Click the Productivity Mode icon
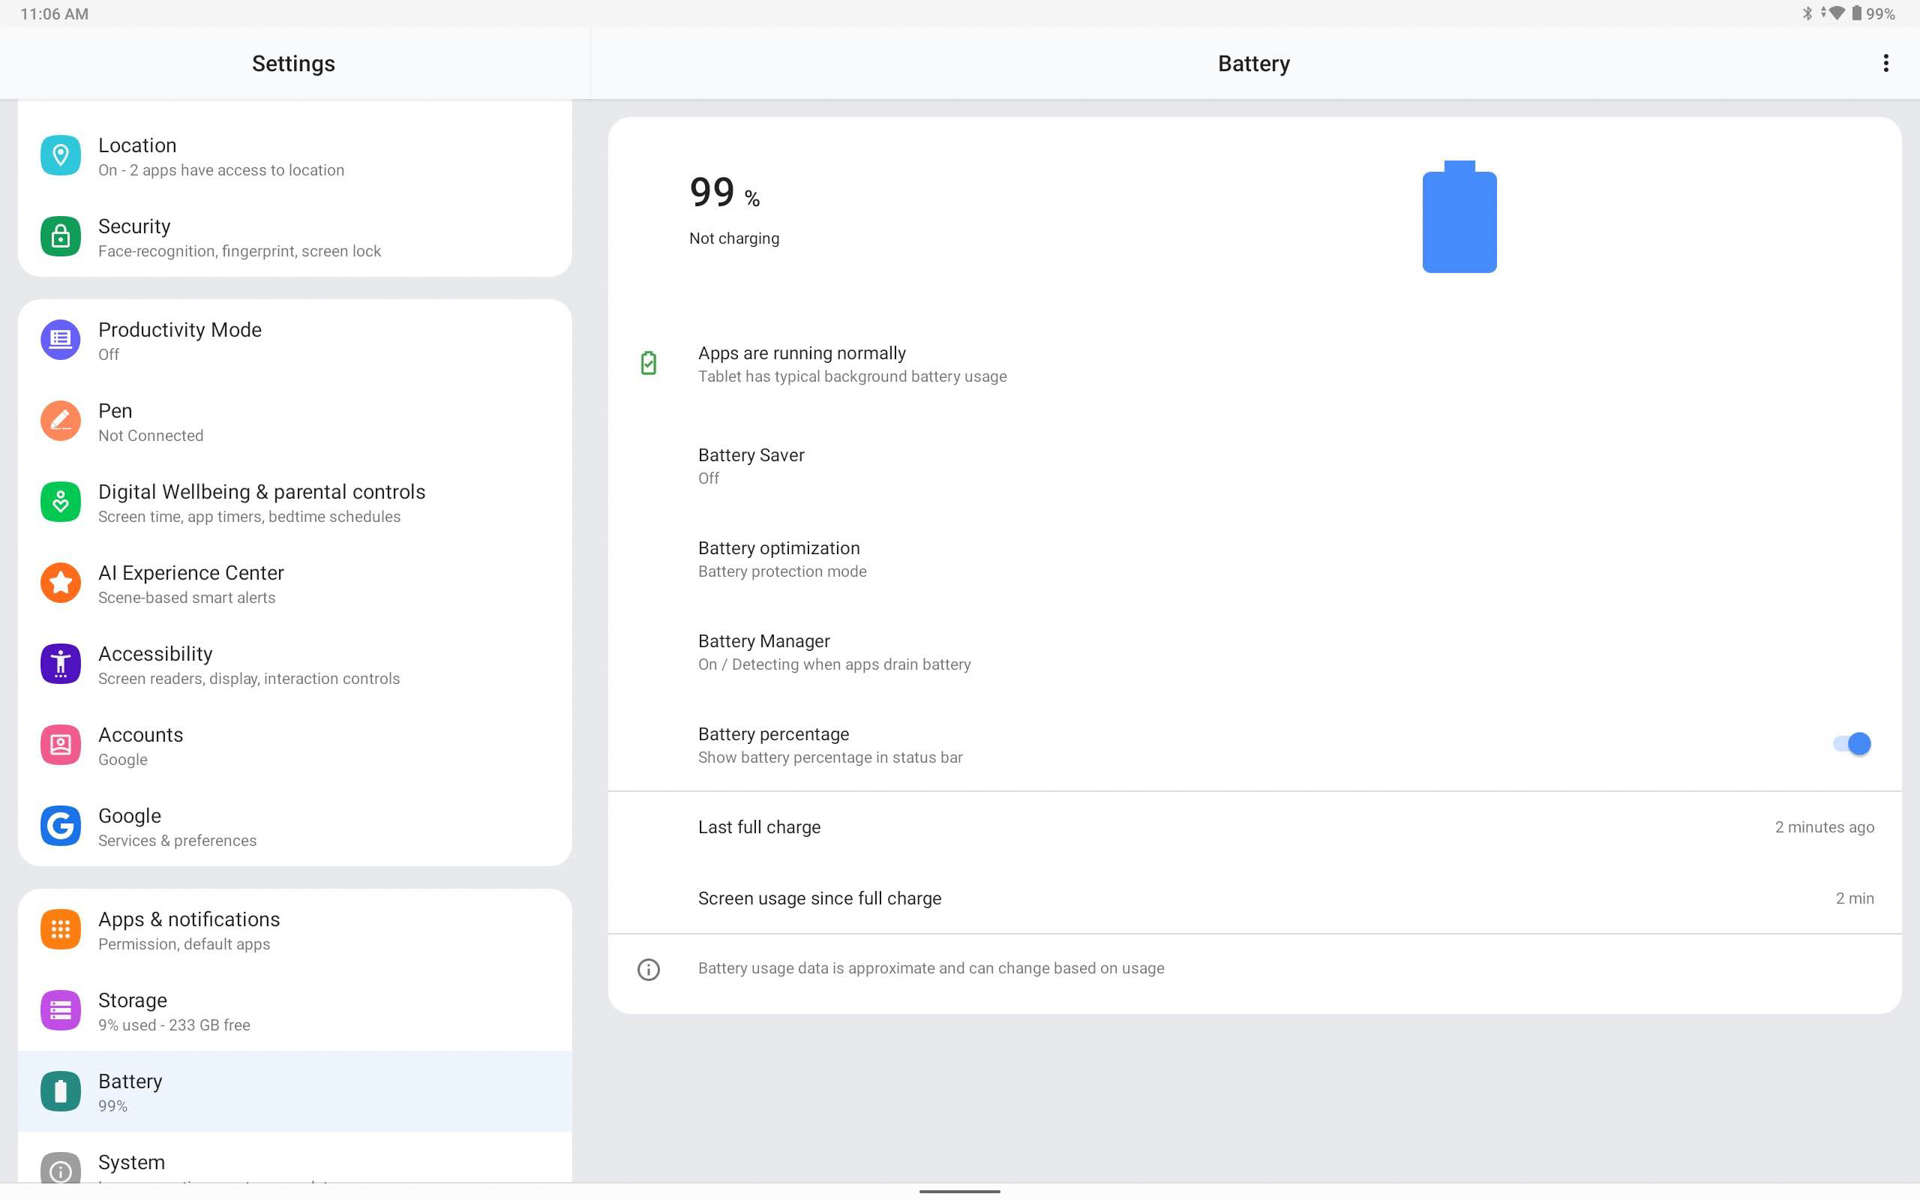The image size is (1920, 1200). (60, 340)
